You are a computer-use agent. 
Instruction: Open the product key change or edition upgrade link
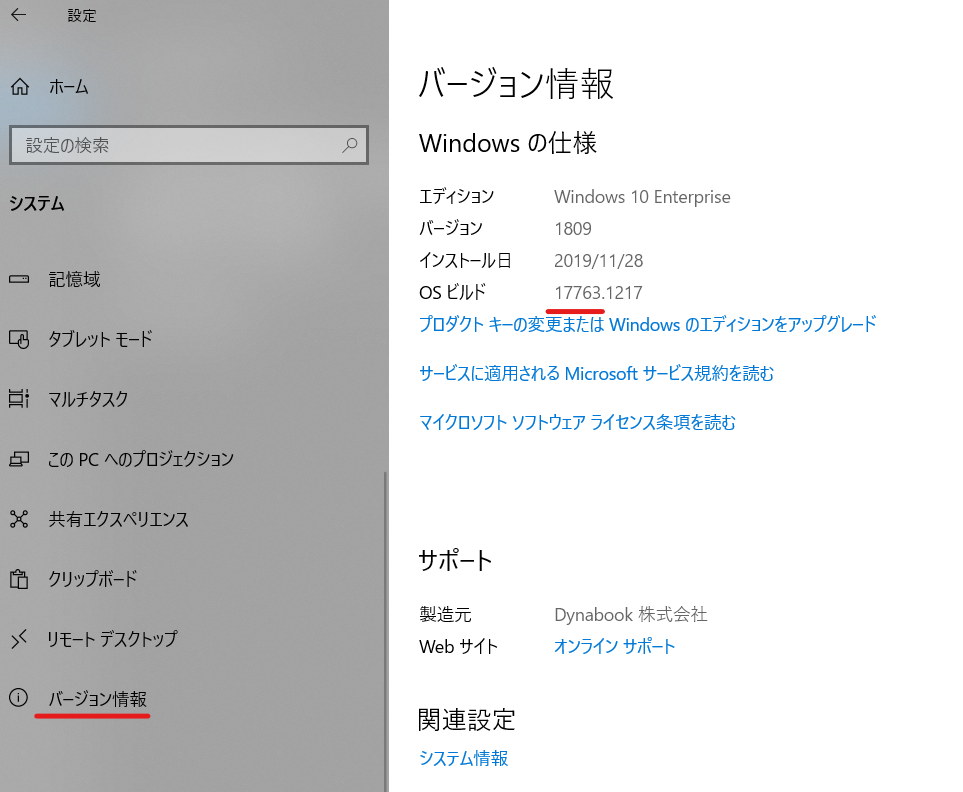coord(647,324)
